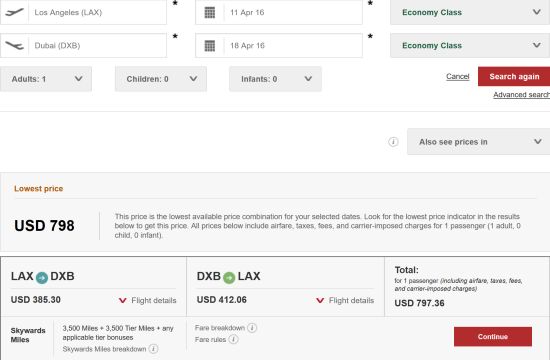Screen dimensions: 550x360
Task: Open the Children: 0 dropdown
Action: click(161, 79)
